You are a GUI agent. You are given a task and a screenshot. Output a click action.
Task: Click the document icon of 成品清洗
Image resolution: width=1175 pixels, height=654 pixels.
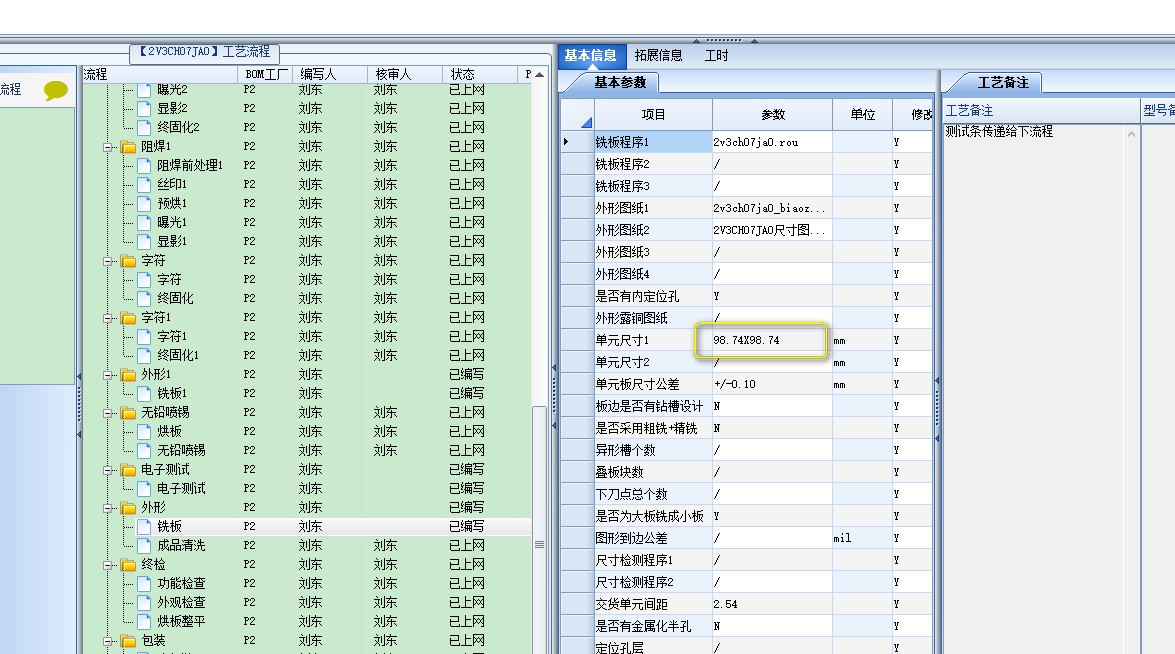pos(145,545)
